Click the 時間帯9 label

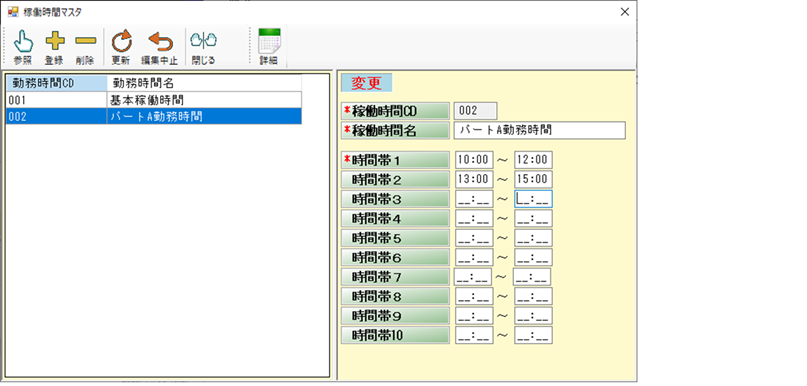(395, 316)
